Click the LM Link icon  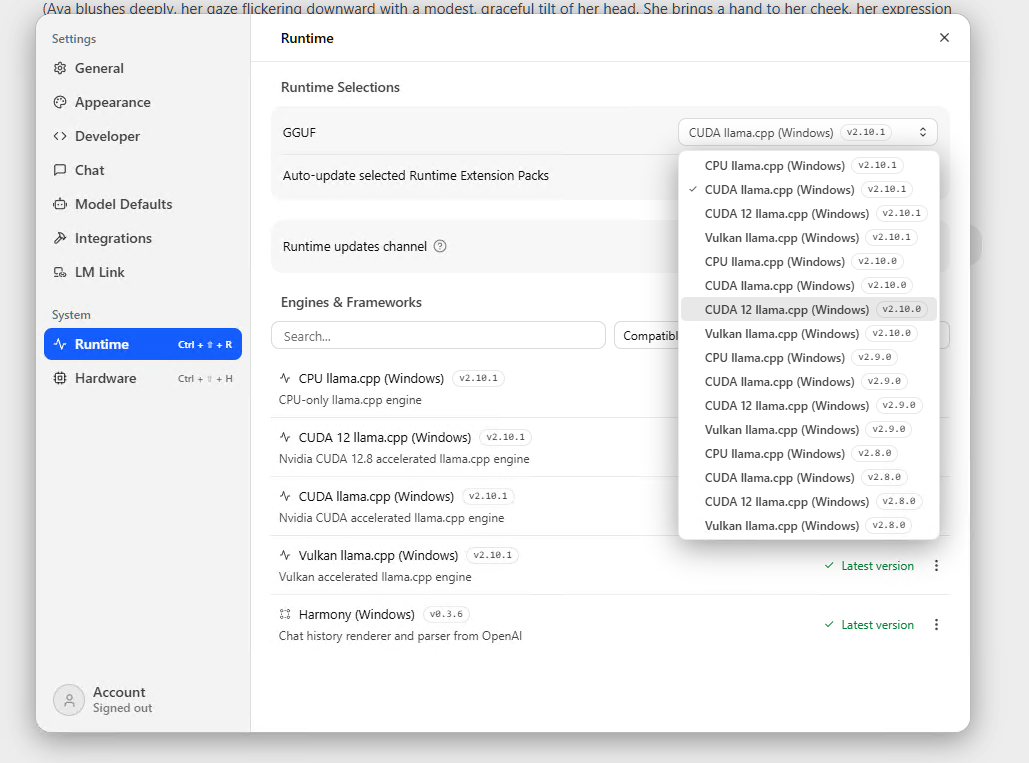tap(60, 272)
